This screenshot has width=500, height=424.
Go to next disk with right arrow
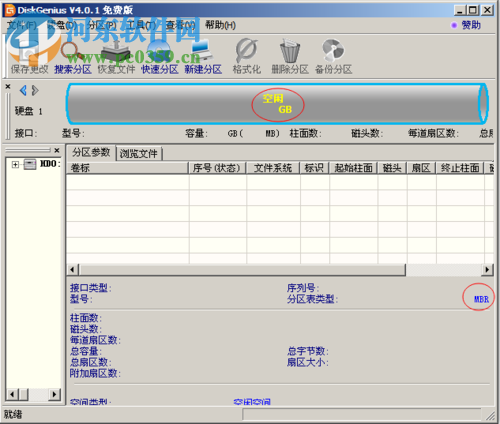point(35,90)
